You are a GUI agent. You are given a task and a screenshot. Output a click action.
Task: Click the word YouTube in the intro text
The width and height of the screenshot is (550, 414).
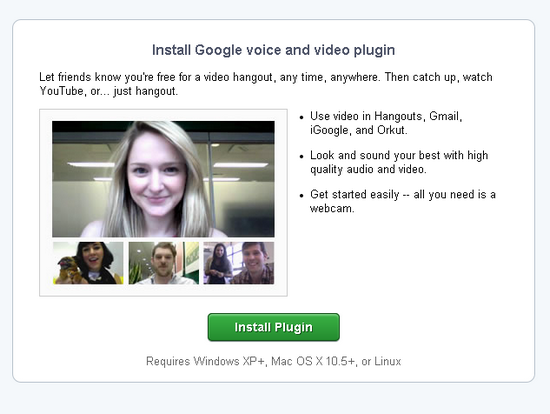[61, 91]
